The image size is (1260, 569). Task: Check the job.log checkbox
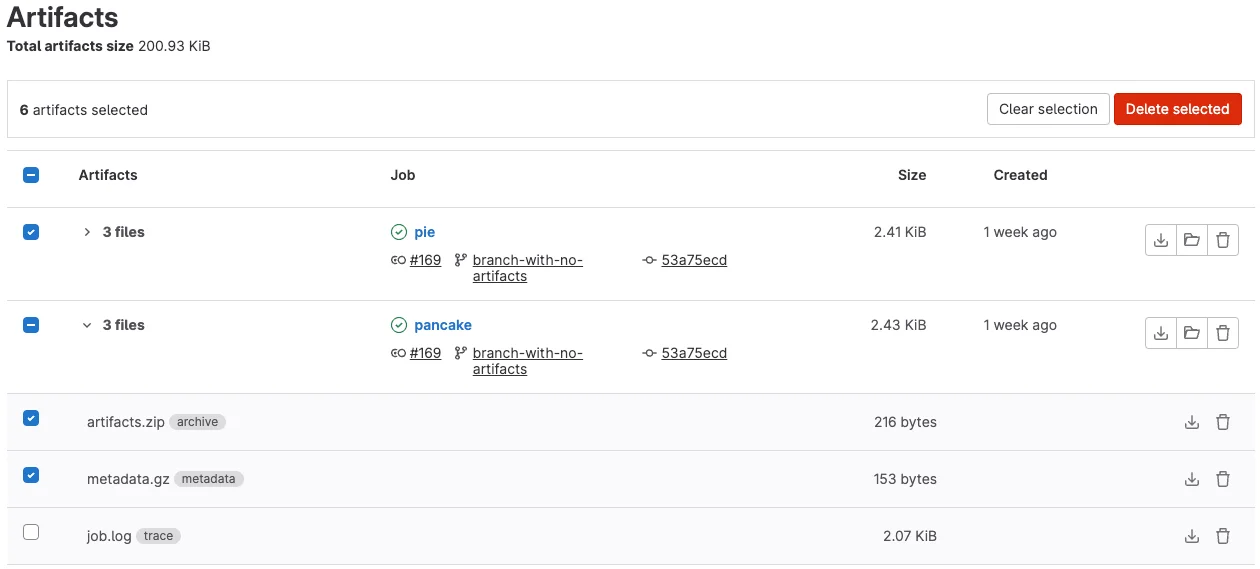pyautogui.click(x=31, y=532)
